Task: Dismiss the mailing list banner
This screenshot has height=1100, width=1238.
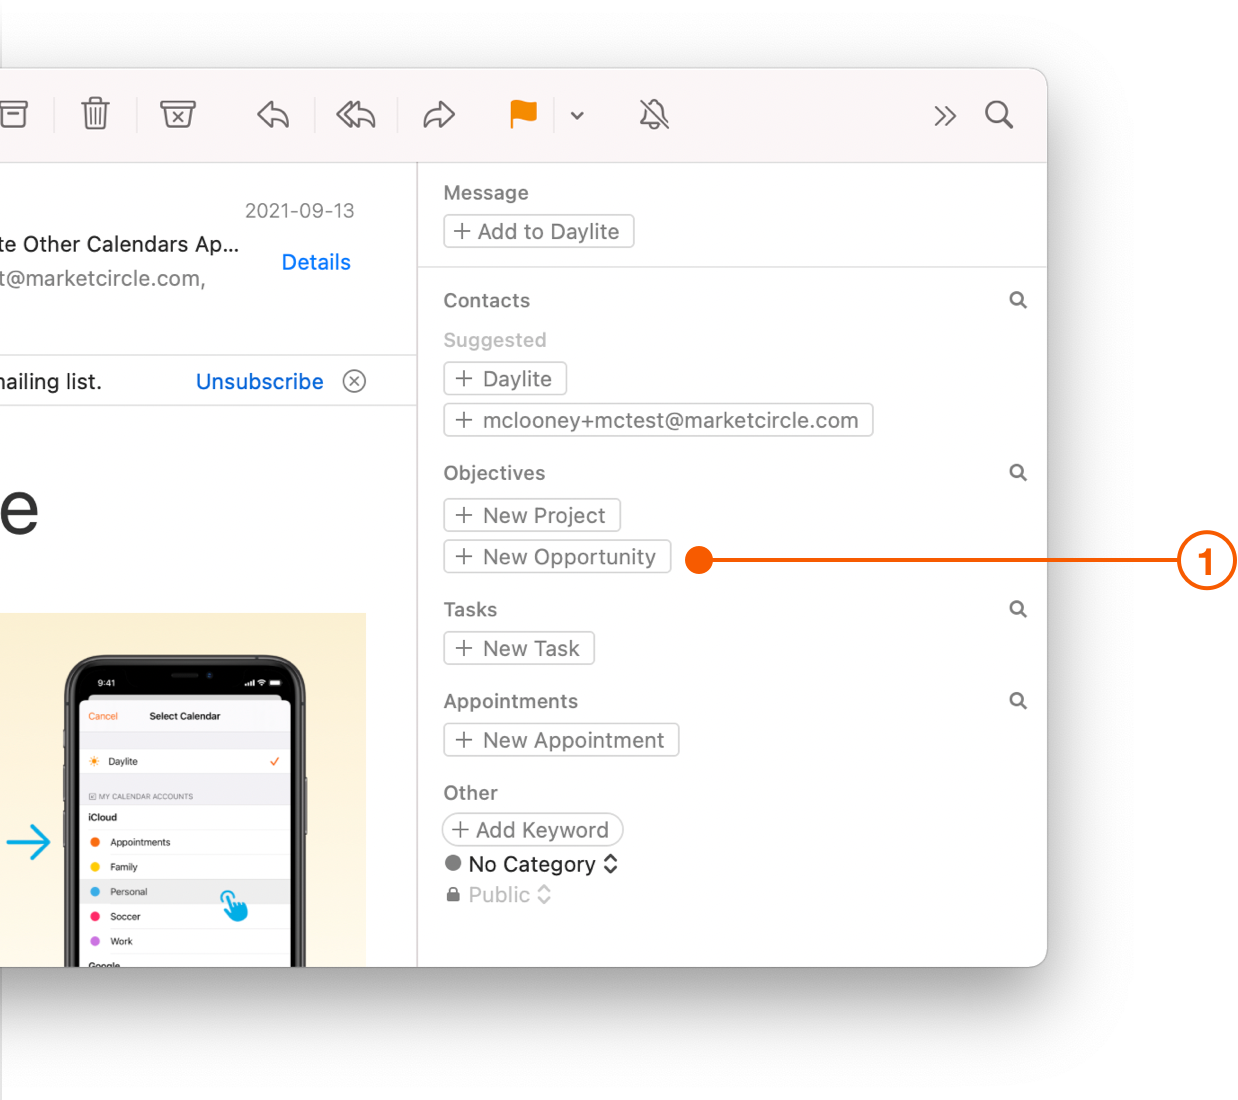Action: tap(354, 381)
